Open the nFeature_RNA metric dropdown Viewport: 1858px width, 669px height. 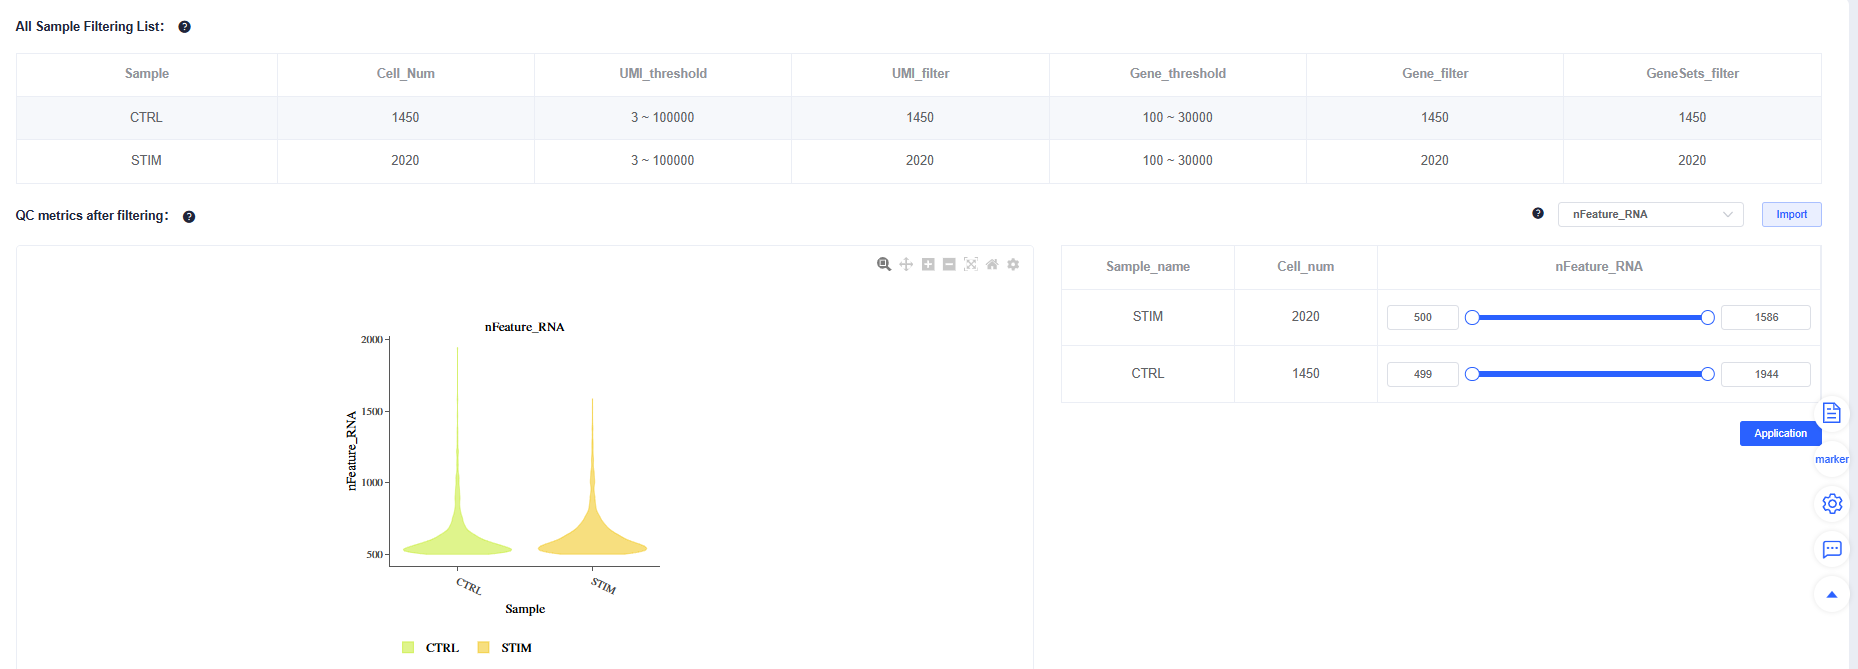coord(1650,214)
